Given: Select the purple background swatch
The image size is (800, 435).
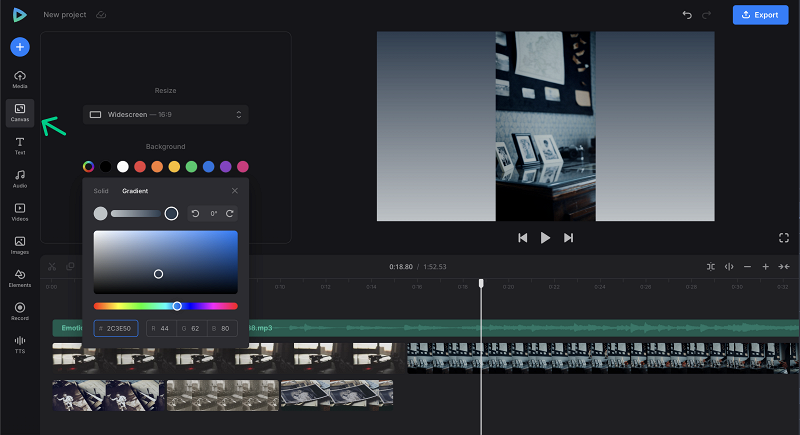Looking at the screenshot, I should pos(226,167).
